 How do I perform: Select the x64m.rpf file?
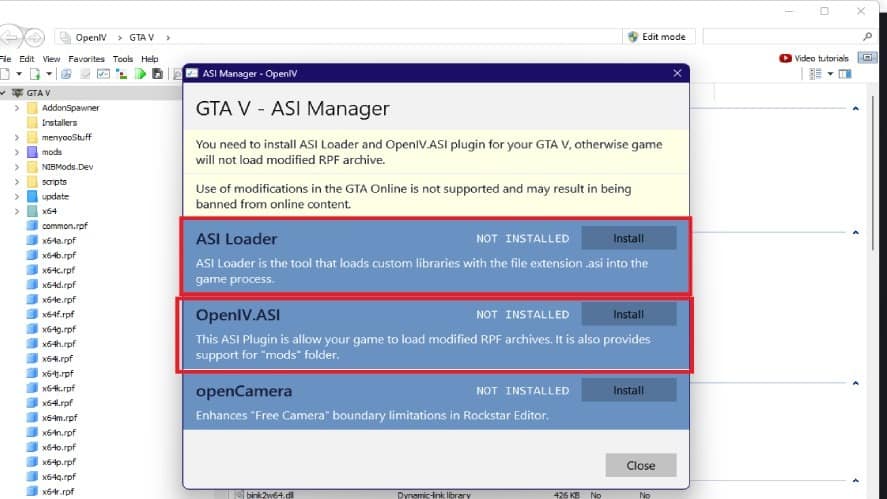point(59,418)
